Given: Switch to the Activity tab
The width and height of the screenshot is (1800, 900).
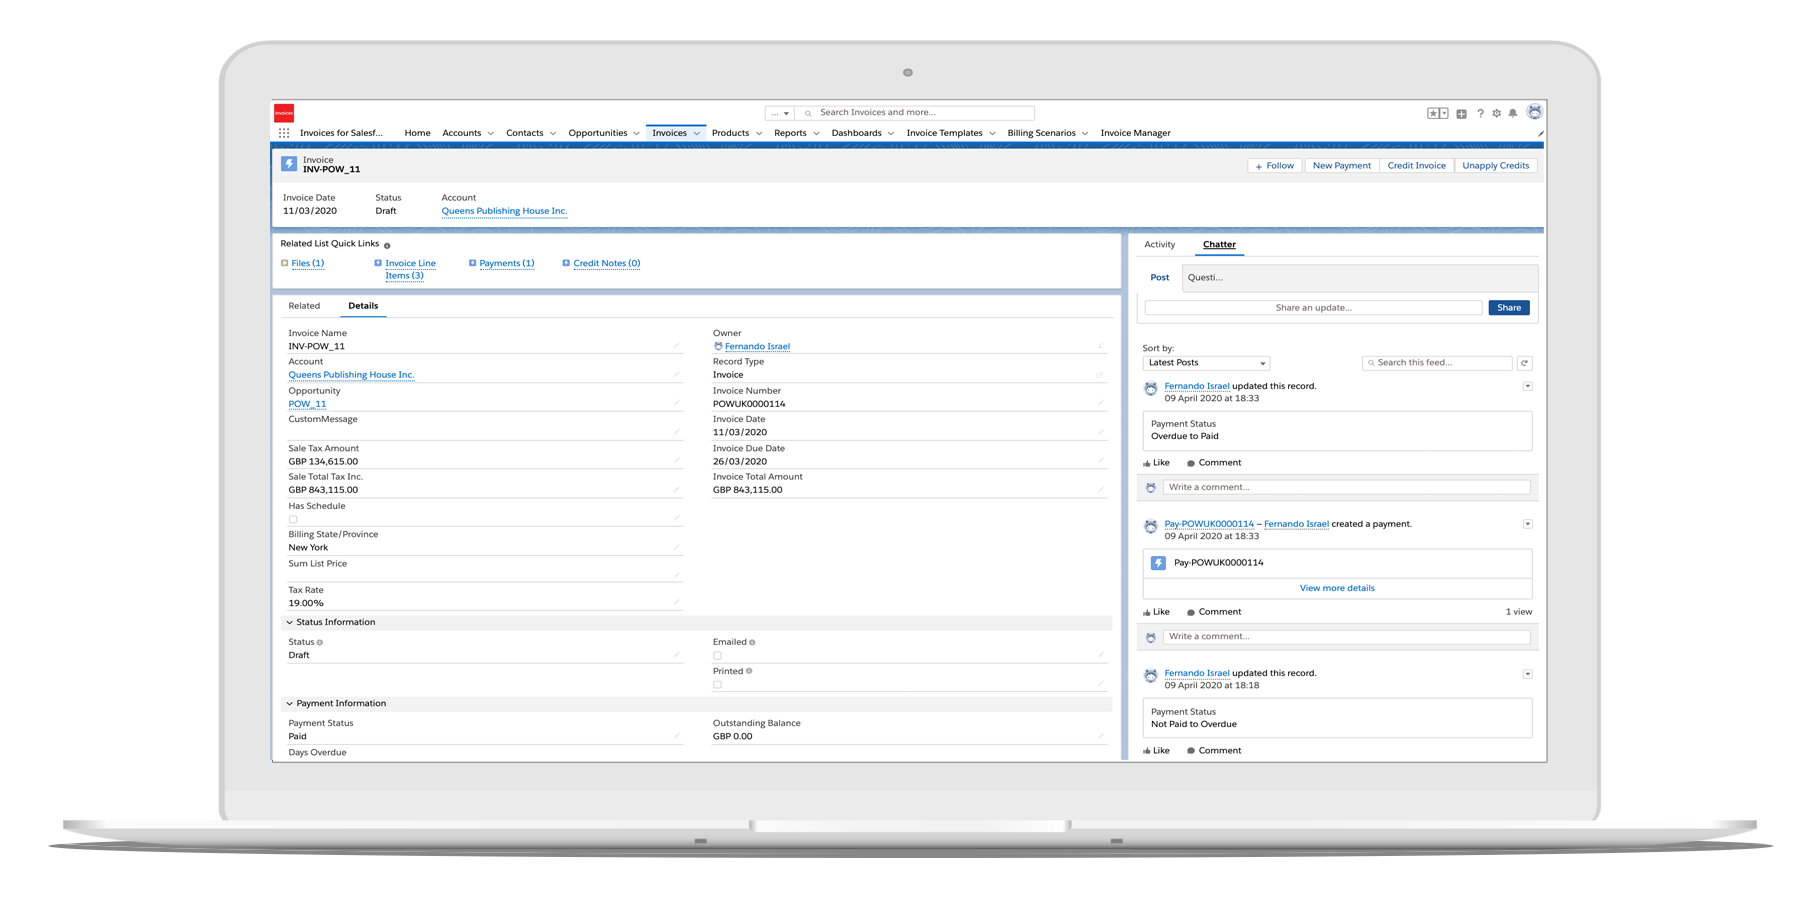Looking at the screenshot, I should [x=1160, y=245].
